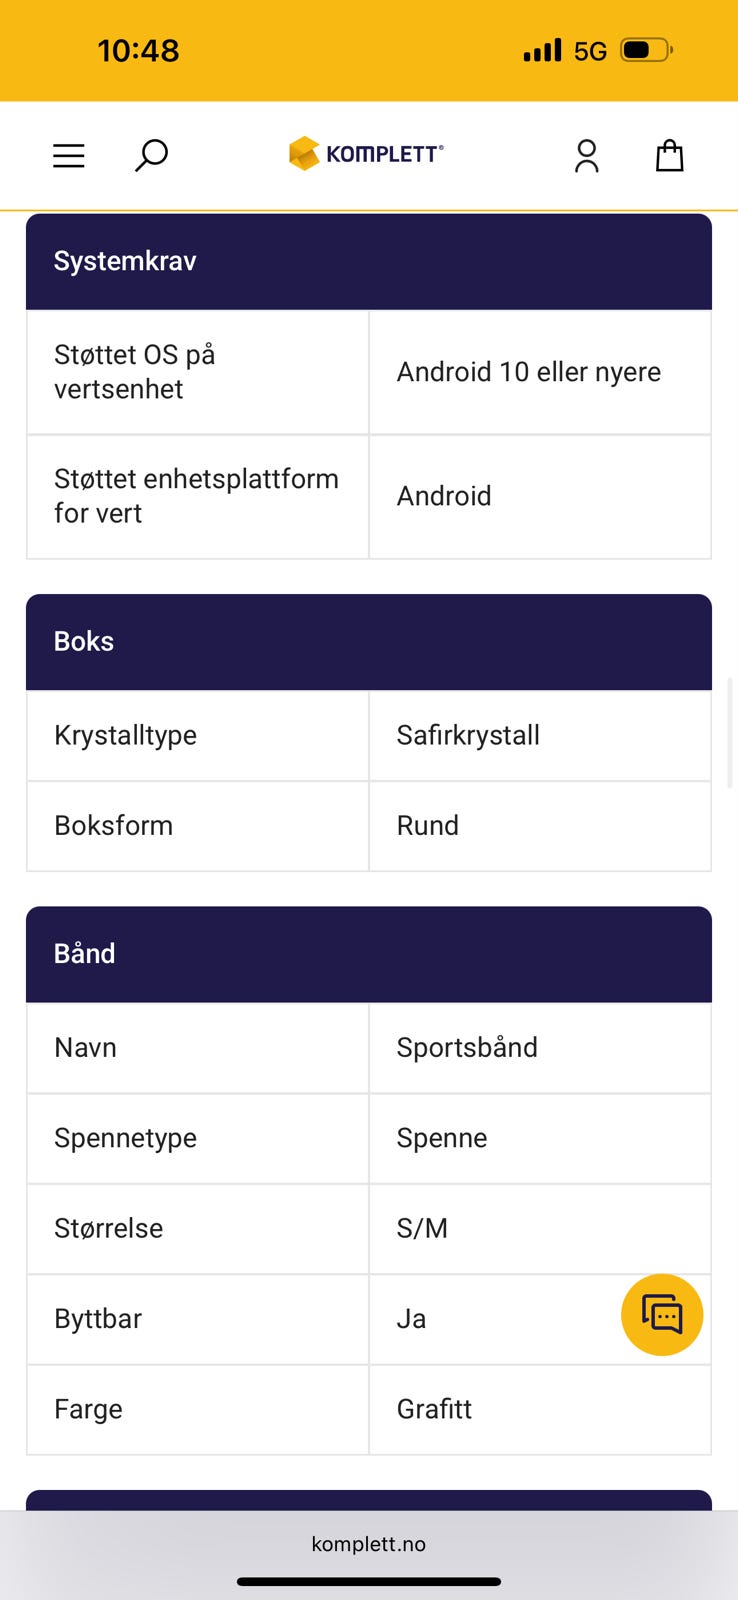Tap the Grafitt color value

click(x=434, y=1409)
